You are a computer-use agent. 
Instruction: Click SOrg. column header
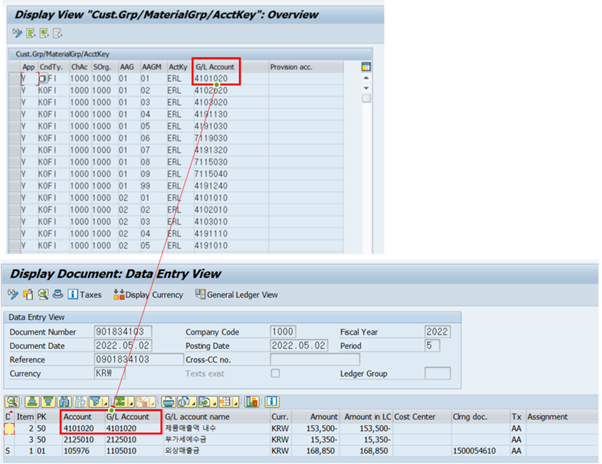103,67
